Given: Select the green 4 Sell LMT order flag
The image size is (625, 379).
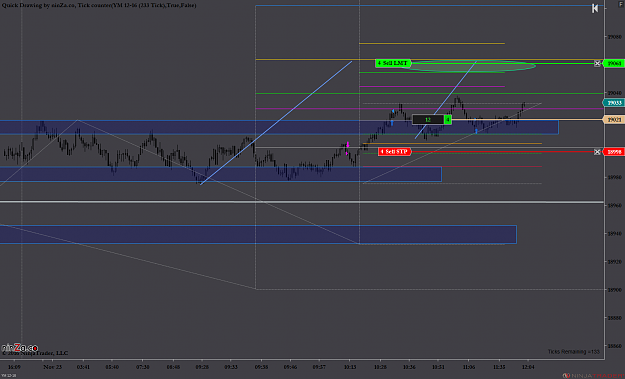Looking at the screenshot, I should [393, 63].
